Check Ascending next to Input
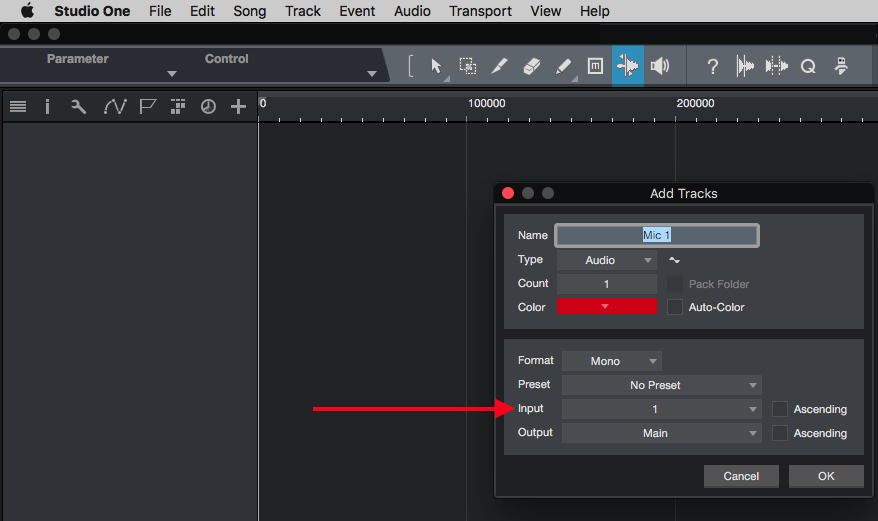Screen dimensions: 878x521 tap(780, 409)
